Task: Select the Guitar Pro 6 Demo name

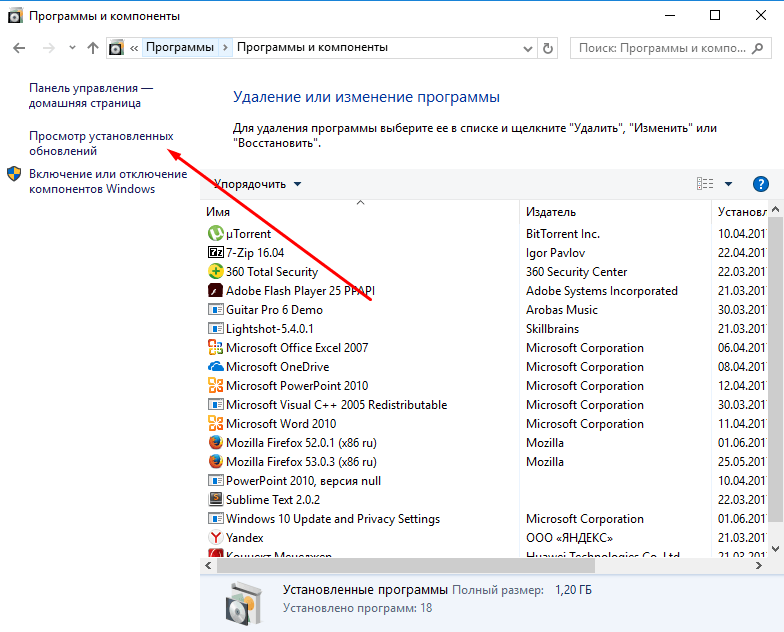Action: coord(274,310)
